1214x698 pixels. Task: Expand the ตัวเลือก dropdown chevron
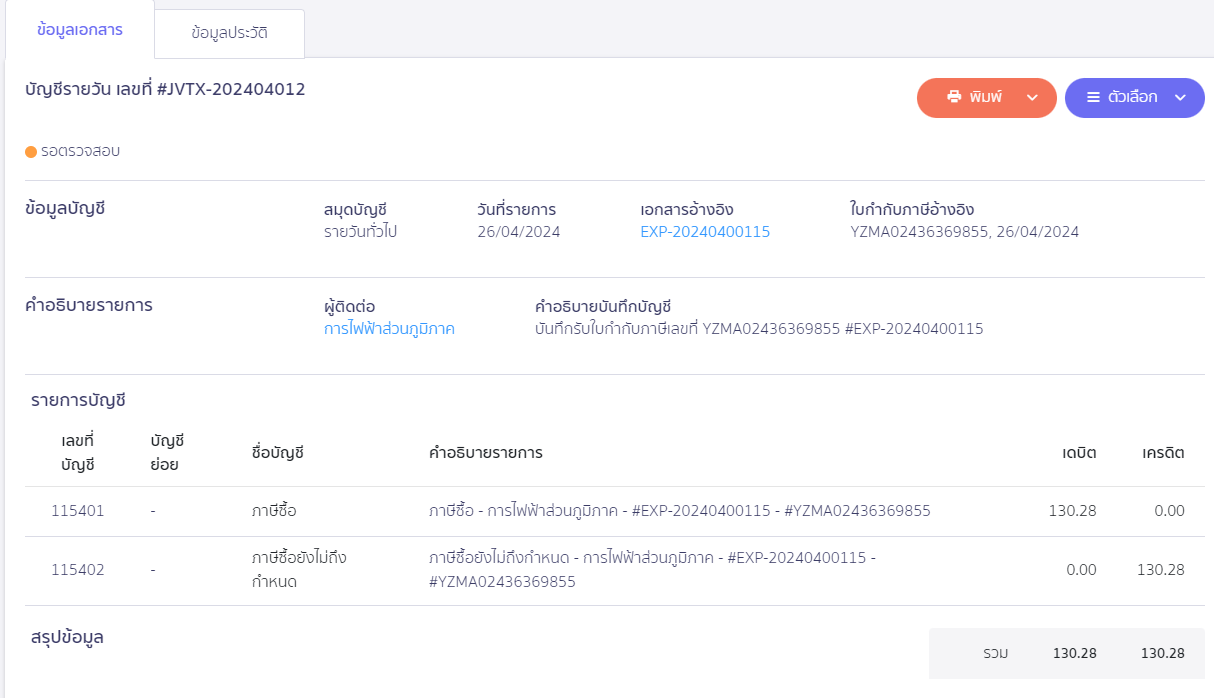[x=1180, y=98]
